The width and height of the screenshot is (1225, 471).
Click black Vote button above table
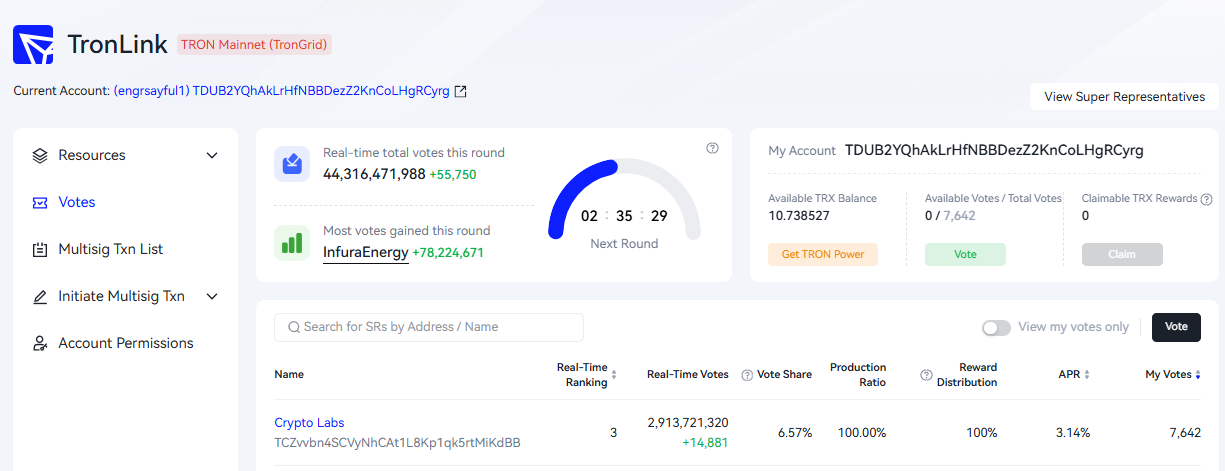pyautogui.click(x=1176, y=327)
